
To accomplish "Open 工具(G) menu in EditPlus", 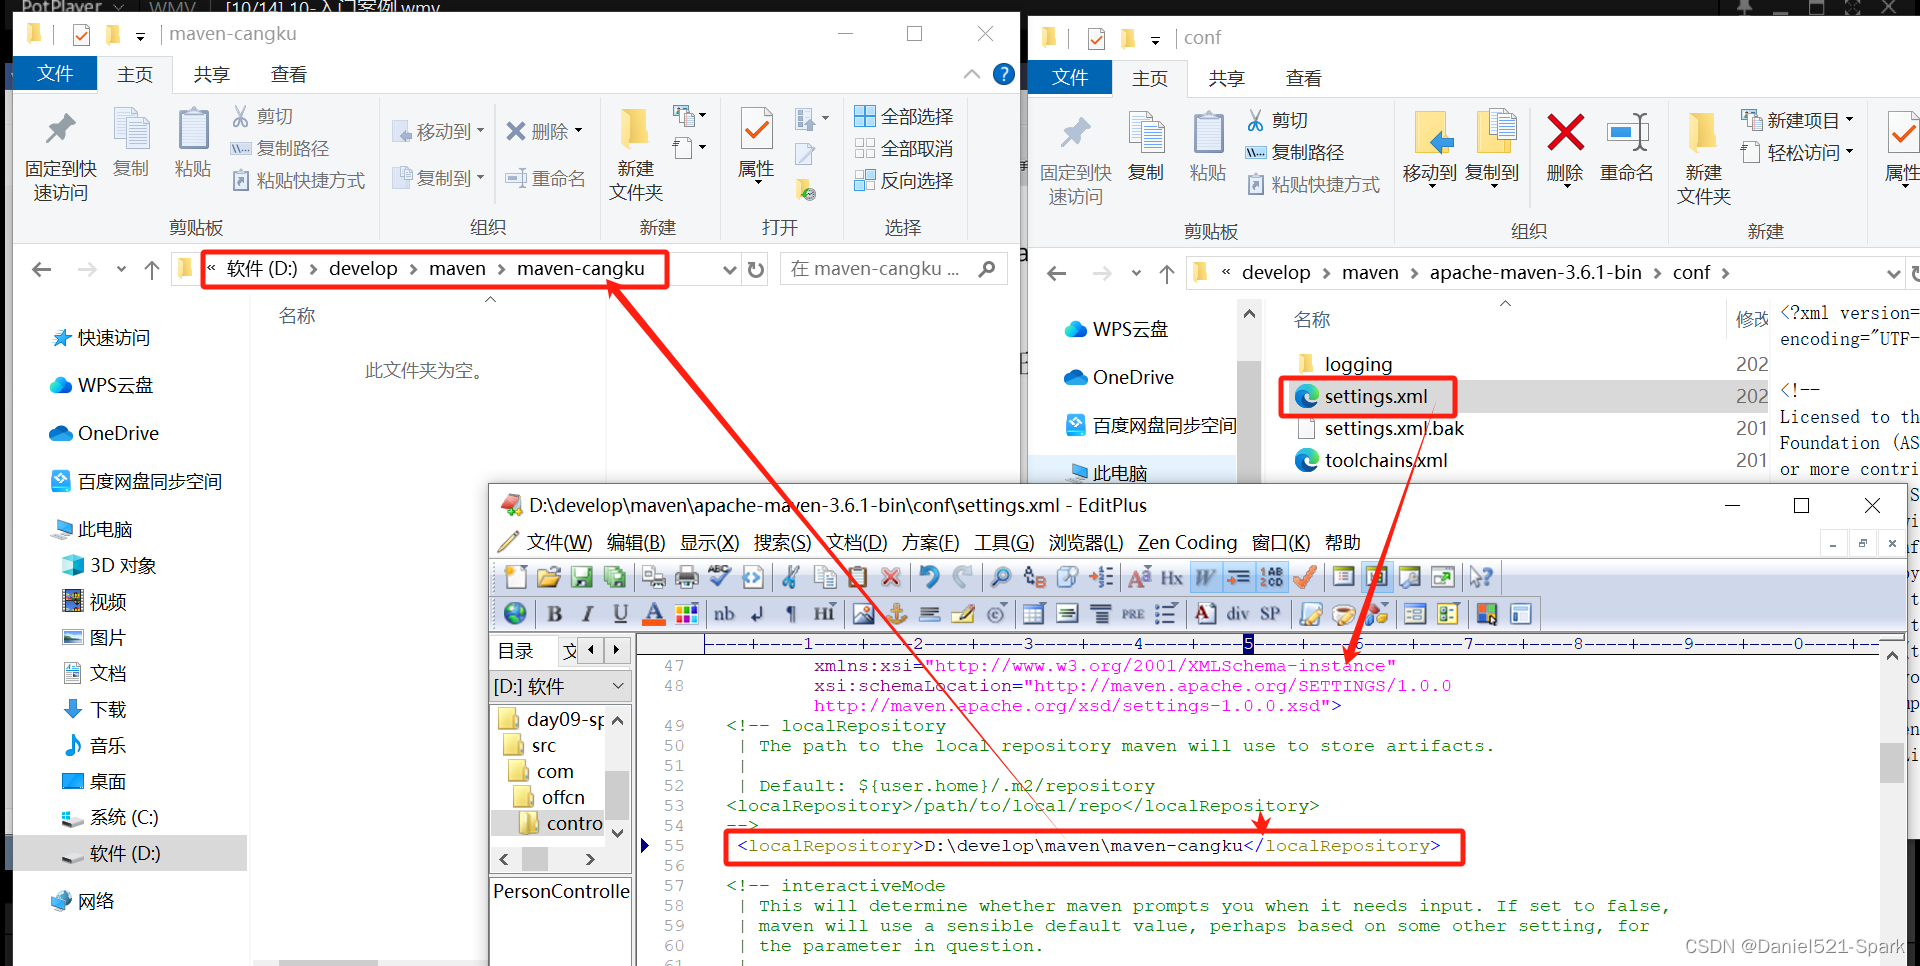I will [x=1004, y=542].
